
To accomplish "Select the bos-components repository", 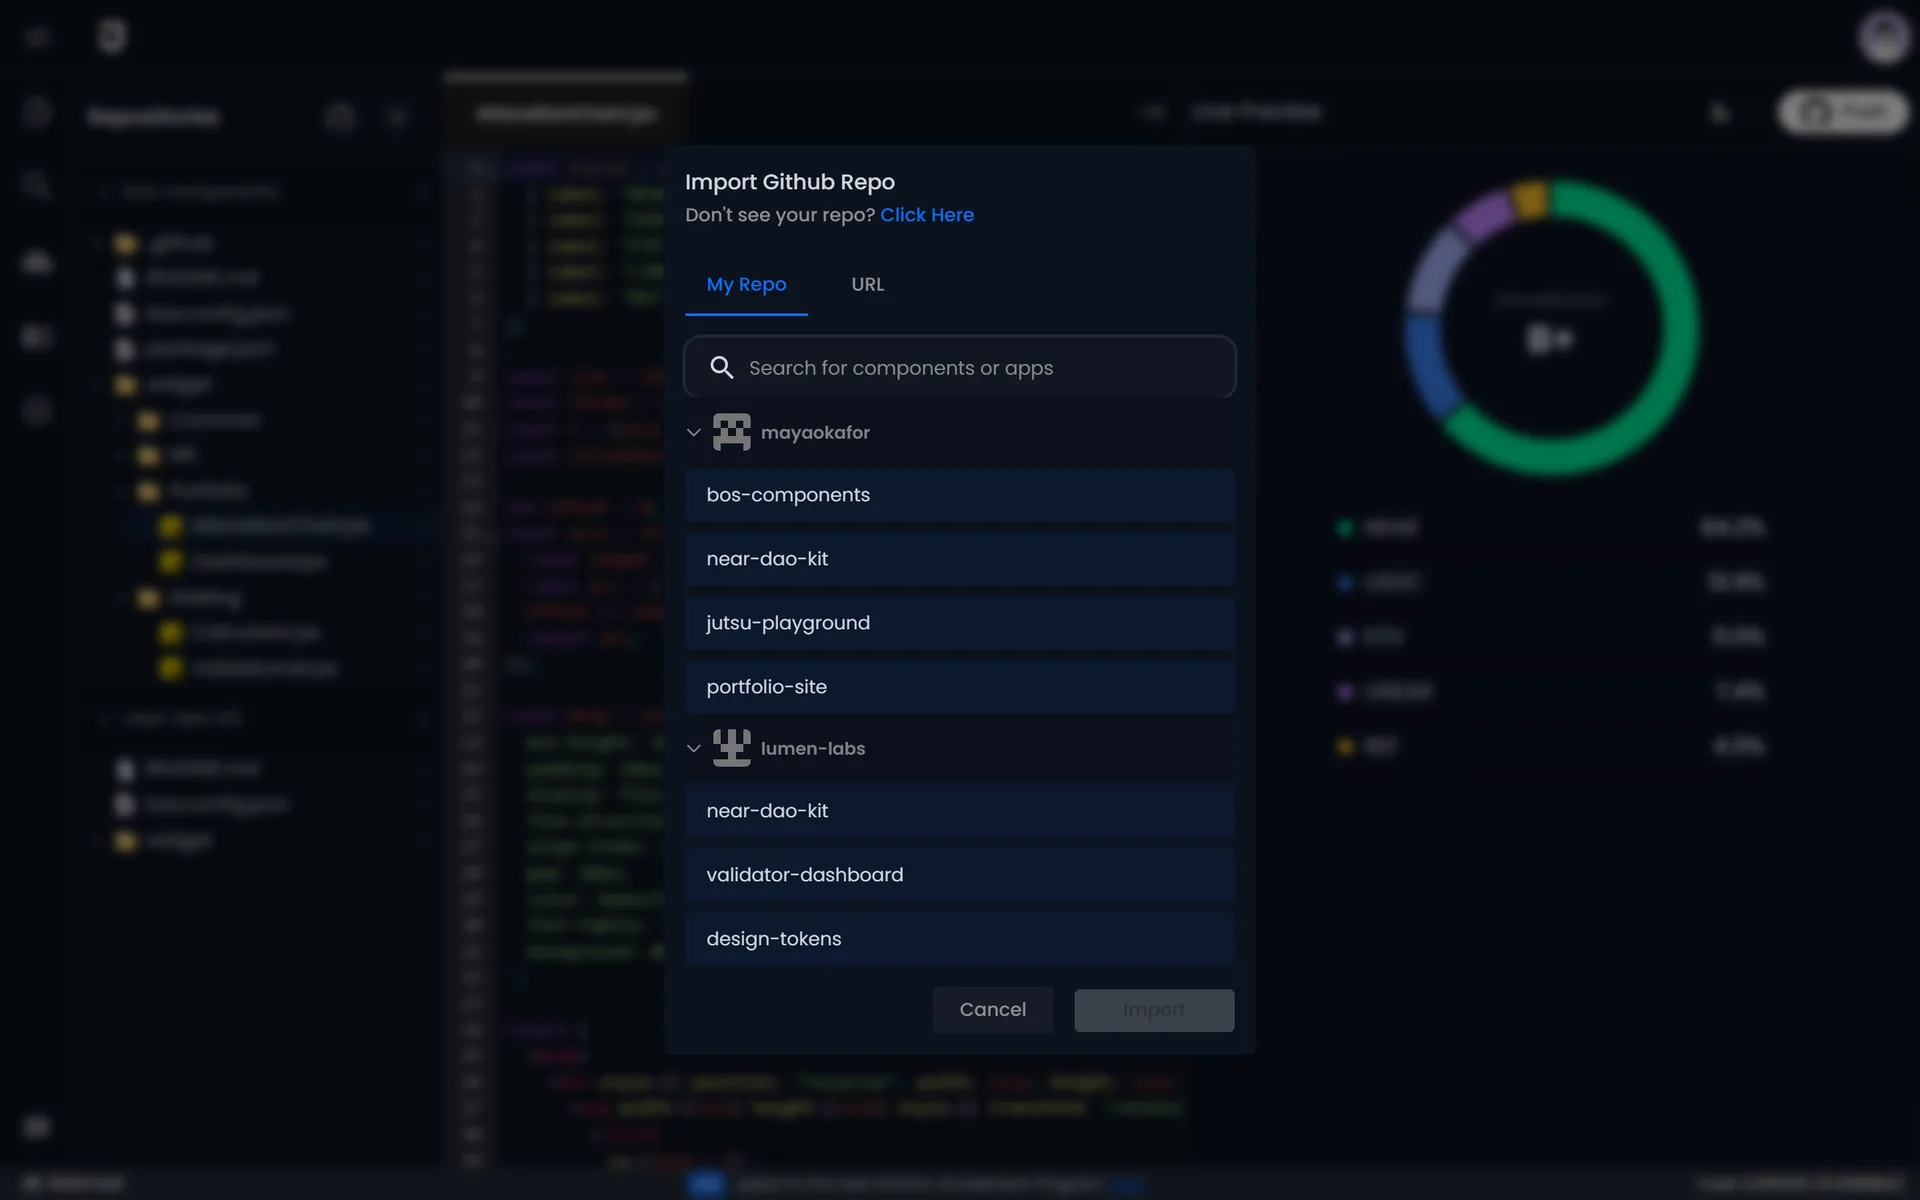I will coord(960,495).
